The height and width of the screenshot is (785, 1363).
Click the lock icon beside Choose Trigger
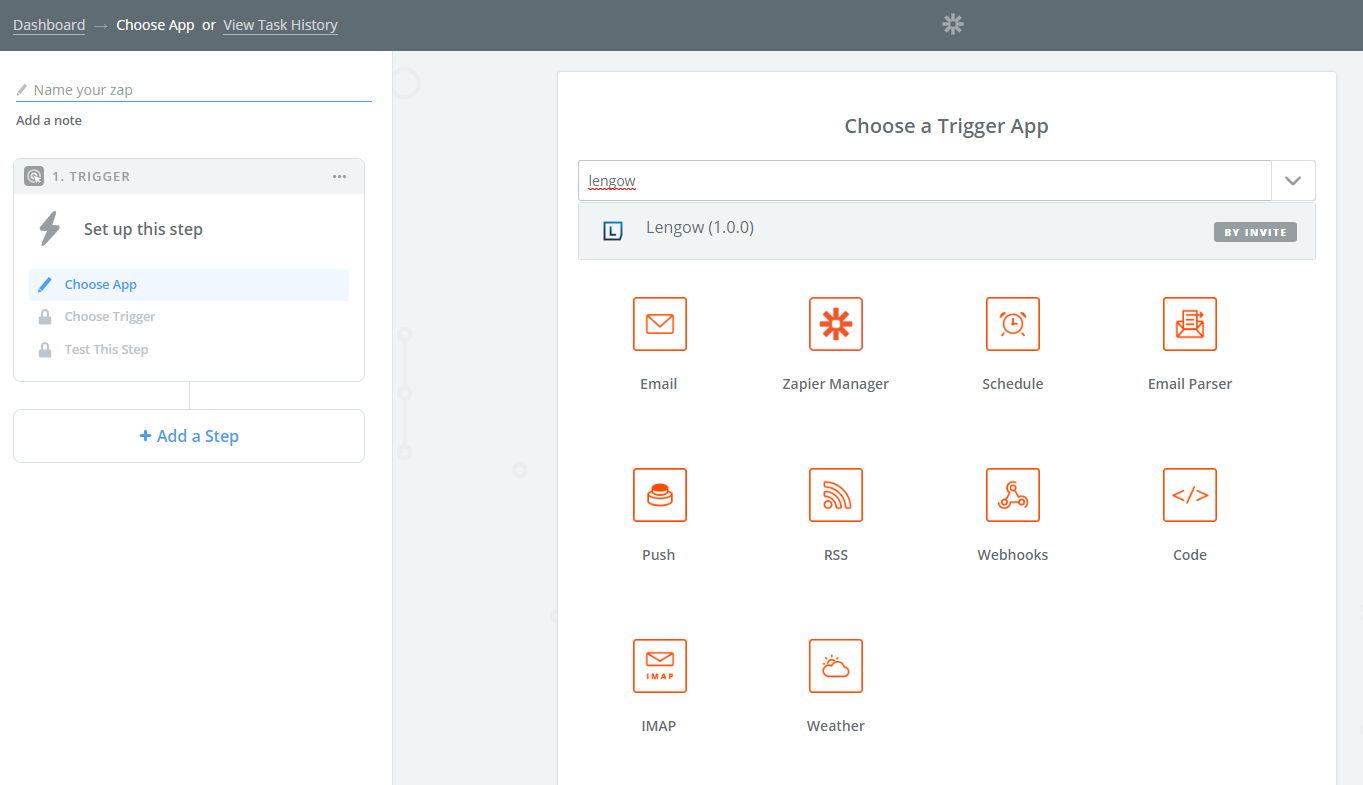point(44,317)
